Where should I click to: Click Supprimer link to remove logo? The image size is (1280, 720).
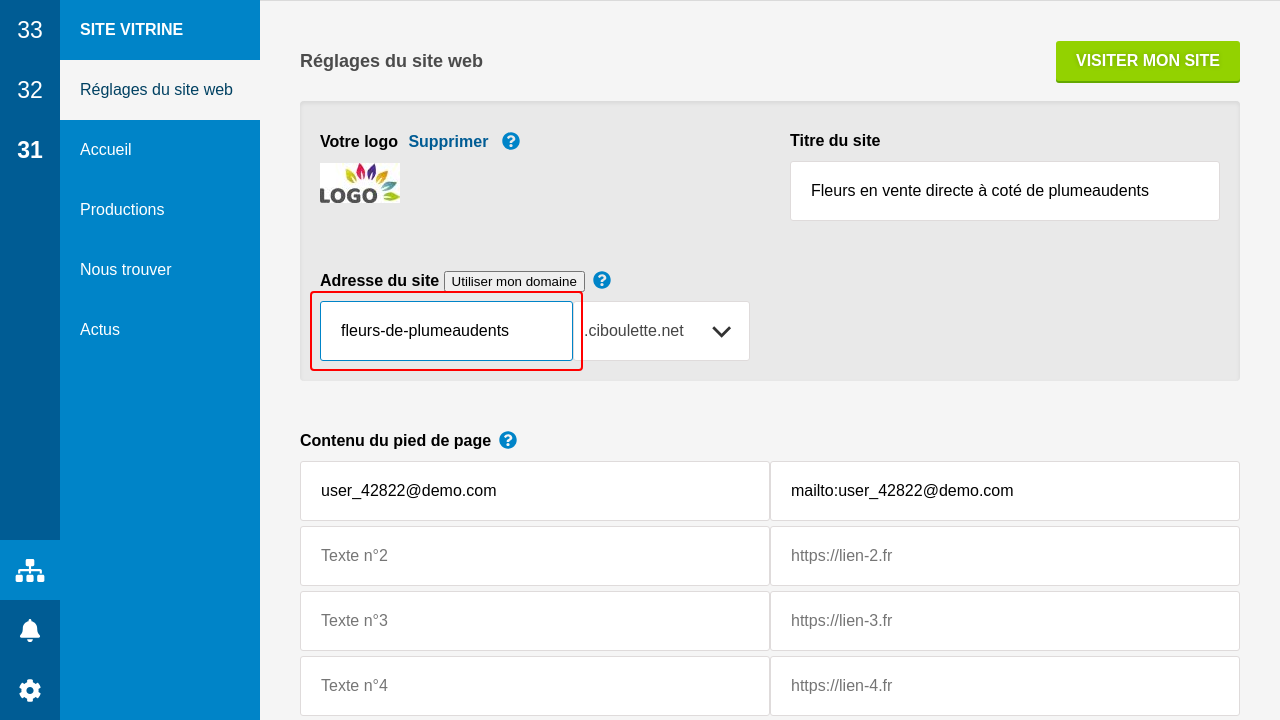(448, 141)
